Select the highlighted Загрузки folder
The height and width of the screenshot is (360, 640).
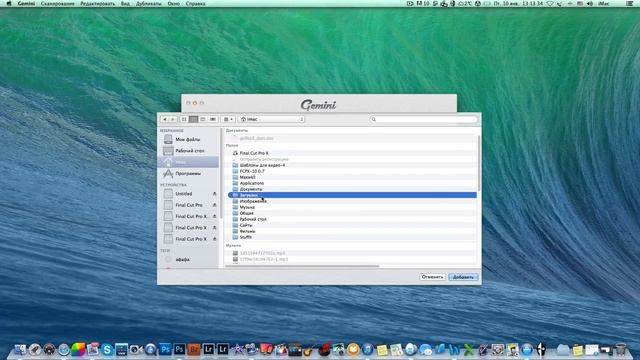point(352,195)
